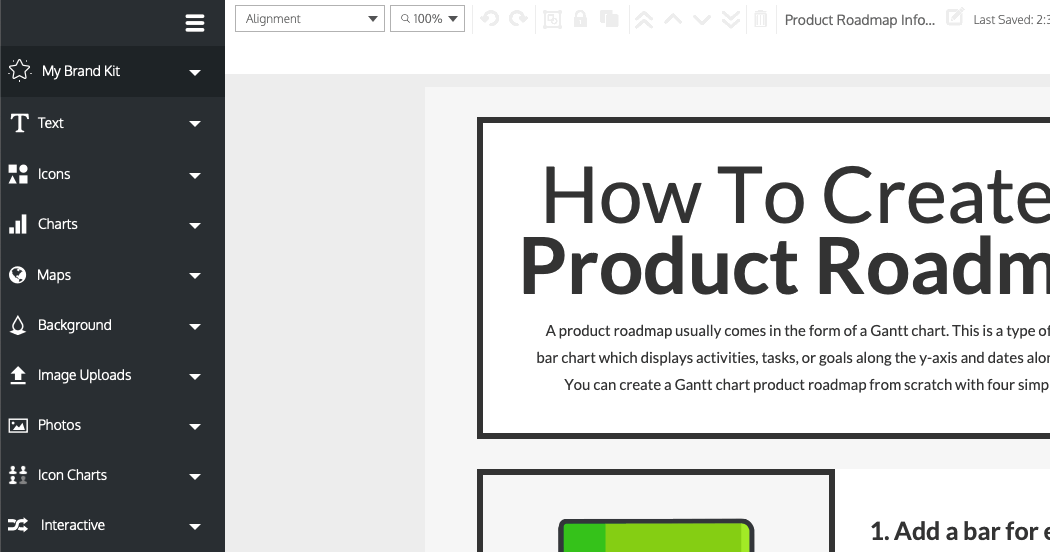Expand the Background section arrow

coord(195,327)
